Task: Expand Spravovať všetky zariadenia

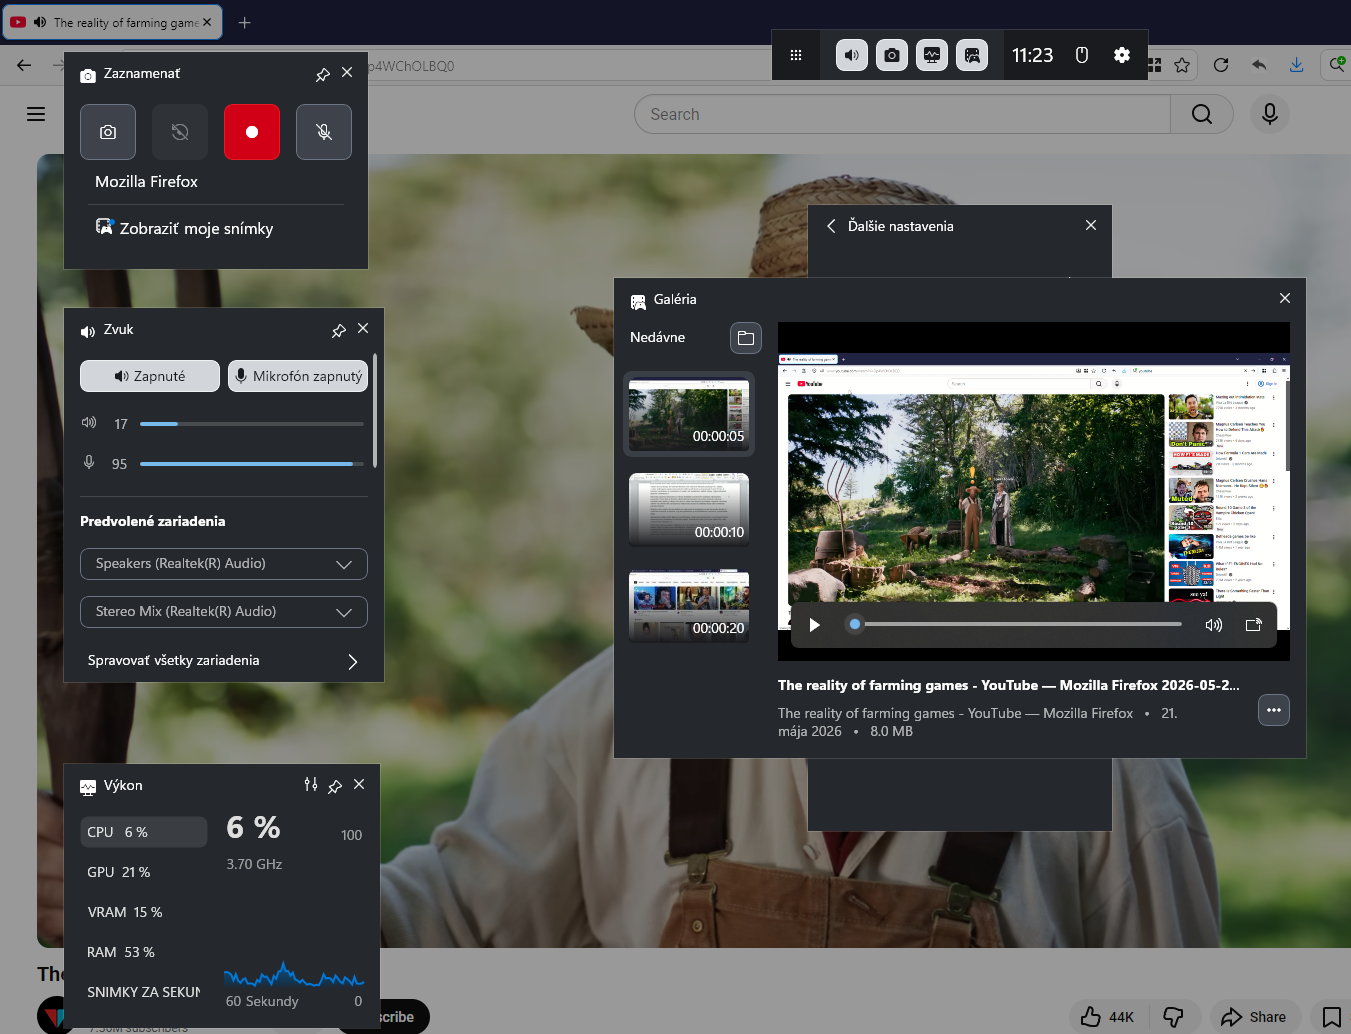Action: click(224, 661)
